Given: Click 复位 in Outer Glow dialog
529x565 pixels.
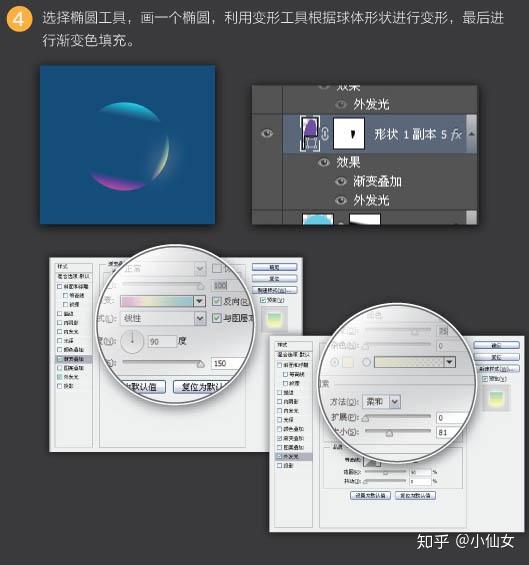Looking at the screenshot, I should [497, 357].
